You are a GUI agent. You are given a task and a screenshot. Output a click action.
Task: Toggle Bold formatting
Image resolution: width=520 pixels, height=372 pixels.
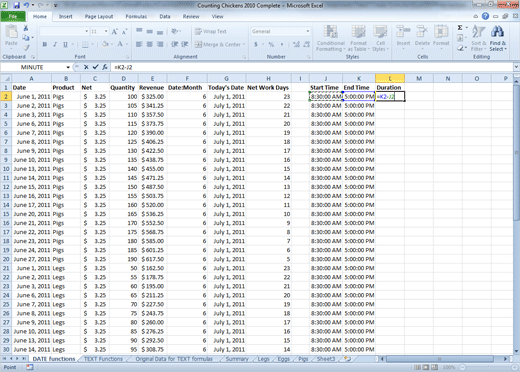(45, 44)
